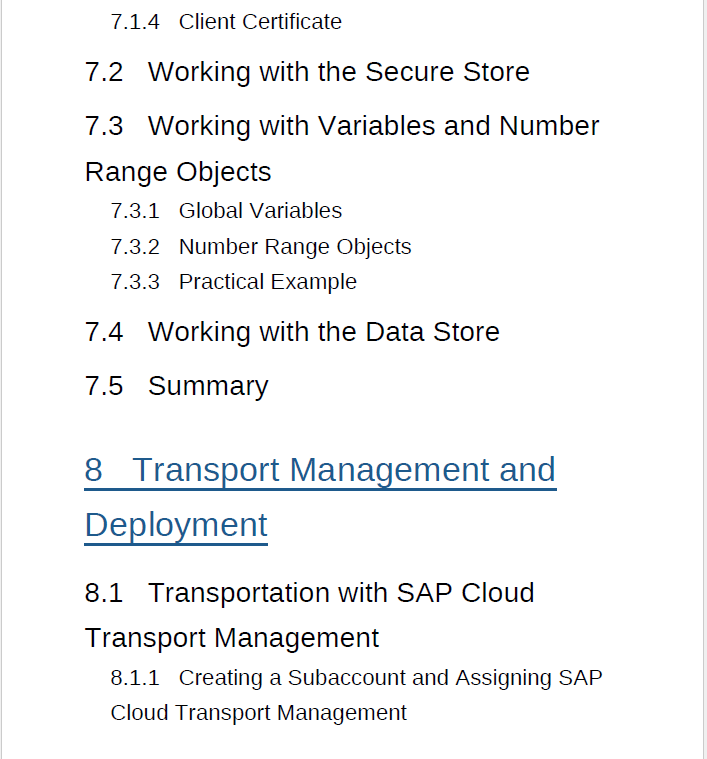
Task: Select Creating a Subaccount and Assigning SAP
Action: tap(390, 678)
